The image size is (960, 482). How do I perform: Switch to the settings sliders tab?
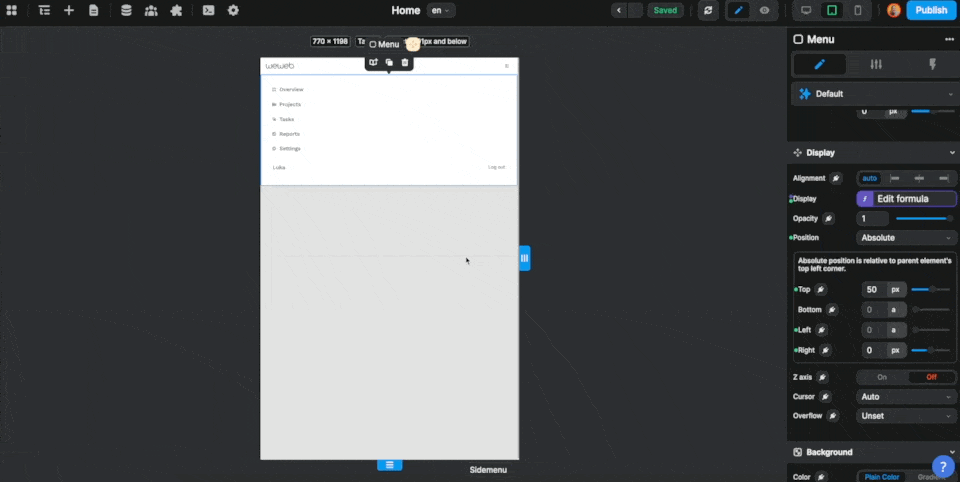pyautogui.click(x=876, y=64)
